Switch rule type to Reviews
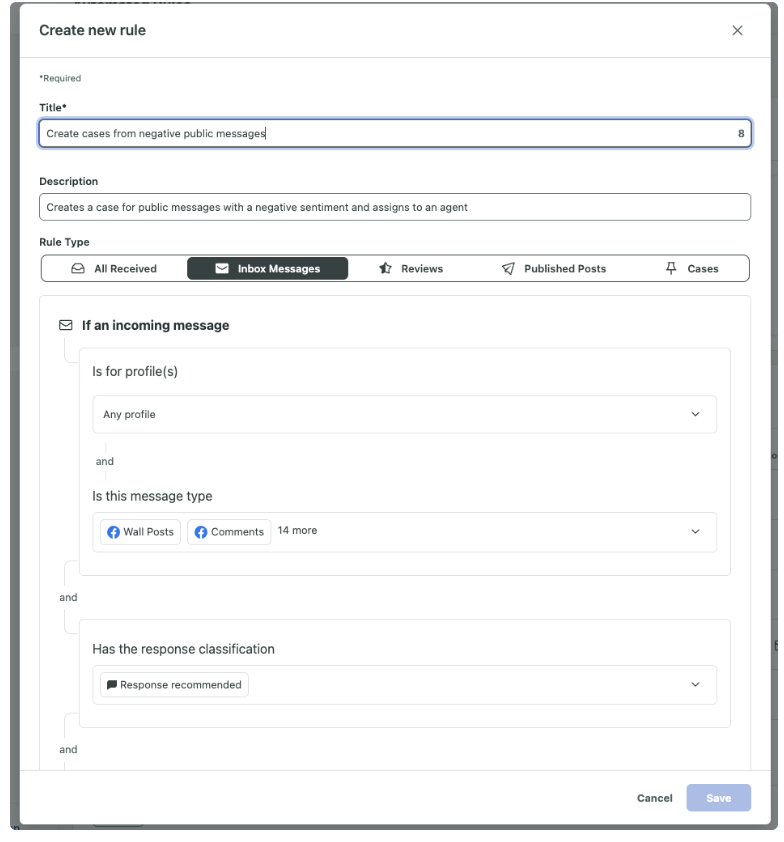Screen dimensions: 784x842 411,268
